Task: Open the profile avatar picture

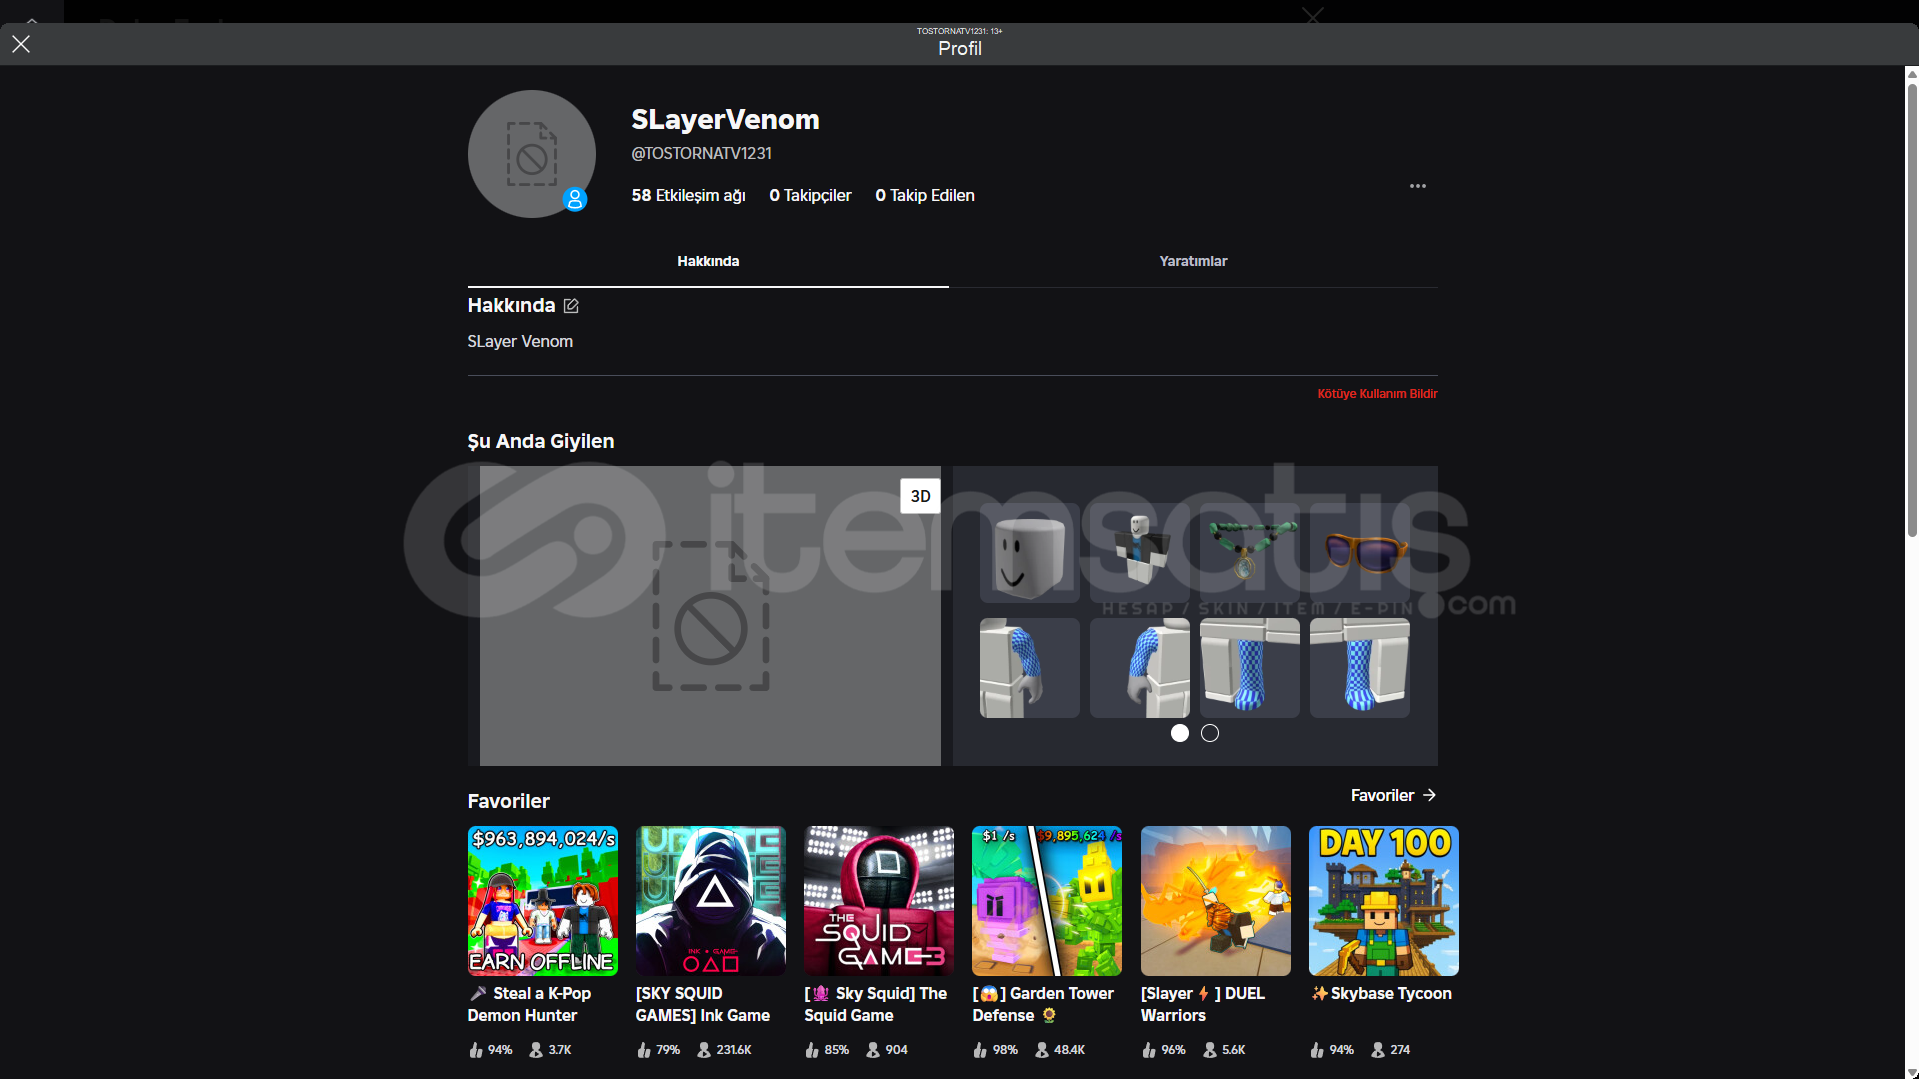Action: 531,153
